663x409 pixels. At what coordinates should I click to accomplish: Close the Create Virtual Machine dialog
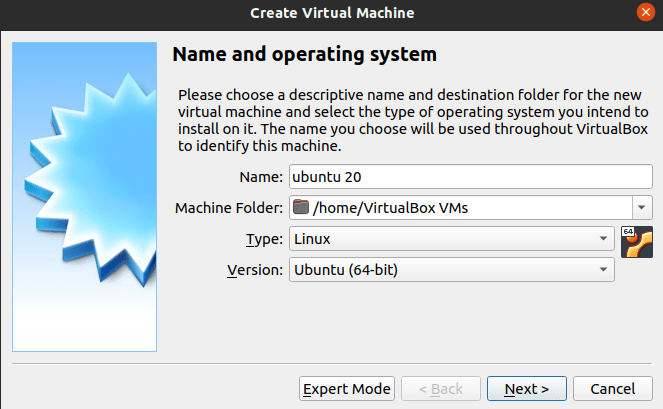pos(646,12)
